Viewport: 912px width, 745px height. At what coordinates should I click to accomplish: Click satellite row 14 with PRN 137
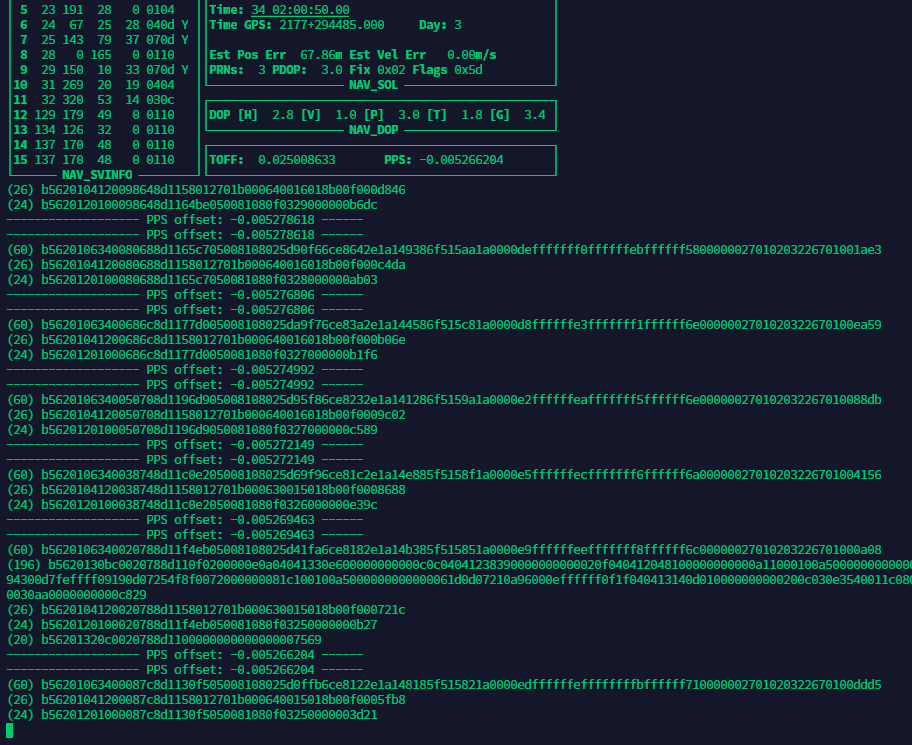[x=94, y=145]
